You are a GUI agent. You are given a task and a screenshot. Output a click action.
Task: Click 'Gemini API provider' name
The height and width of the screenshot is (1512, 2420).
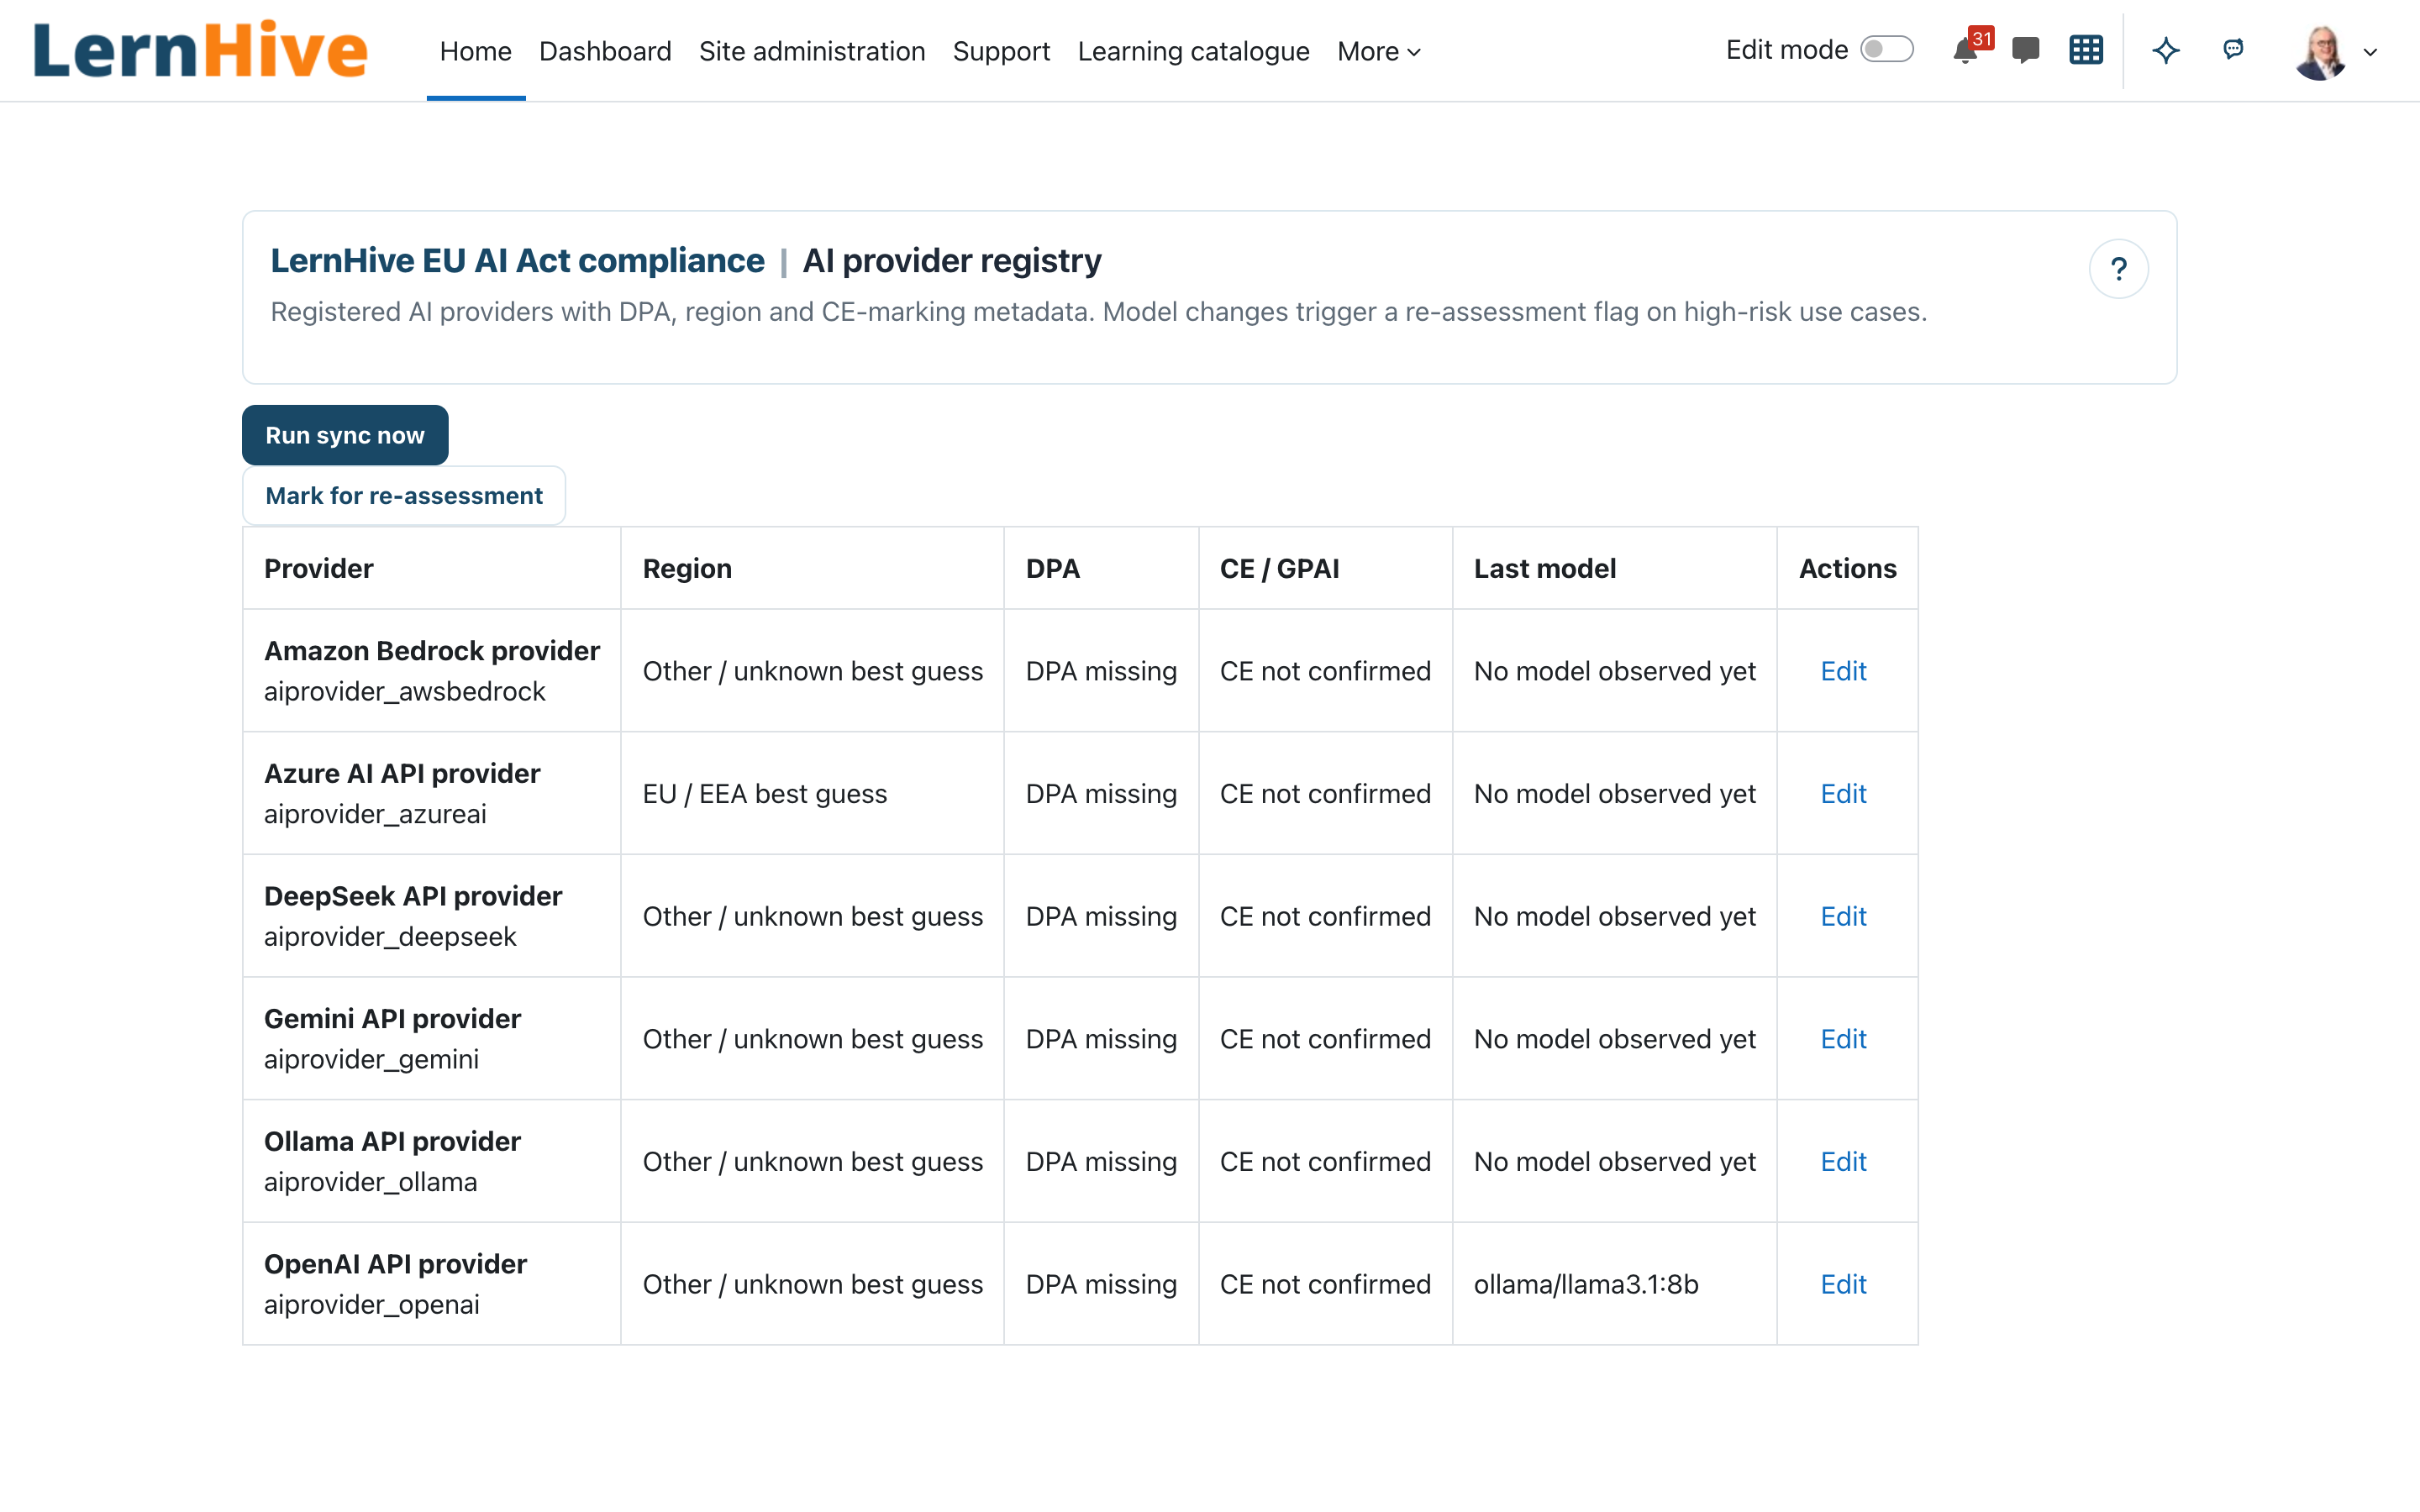coord(392,1018)
